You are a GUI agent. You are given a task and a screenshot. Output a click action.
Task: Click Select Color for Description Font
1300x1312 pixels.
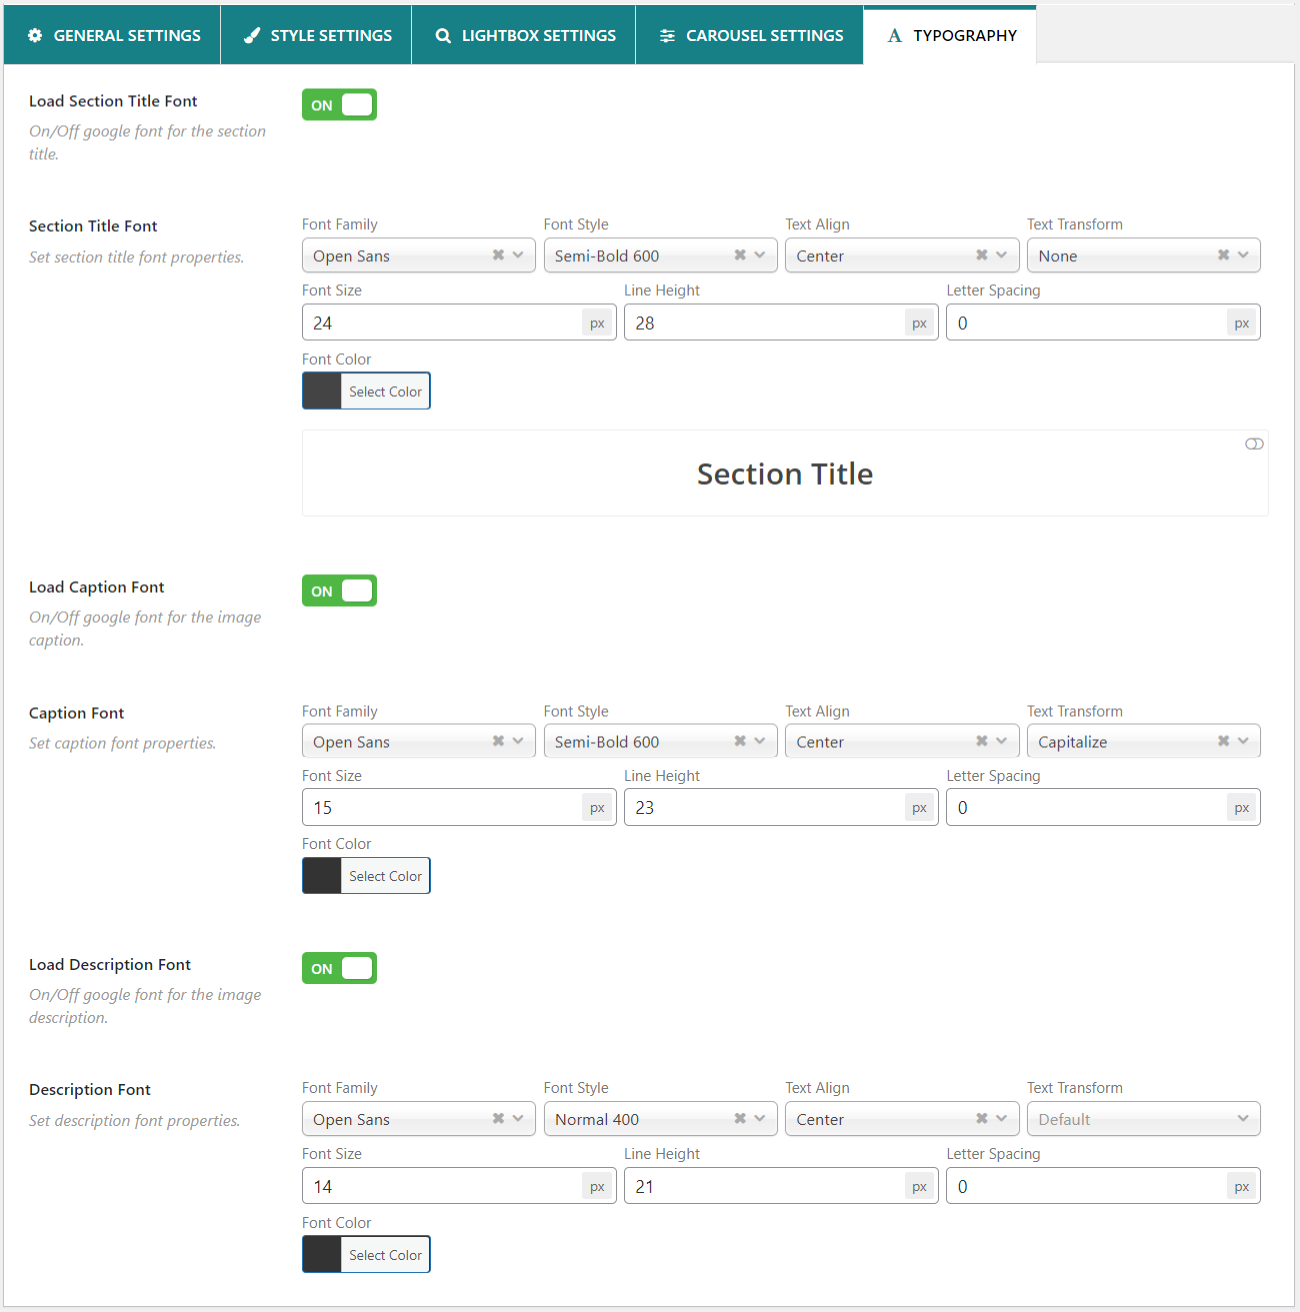385,1255
